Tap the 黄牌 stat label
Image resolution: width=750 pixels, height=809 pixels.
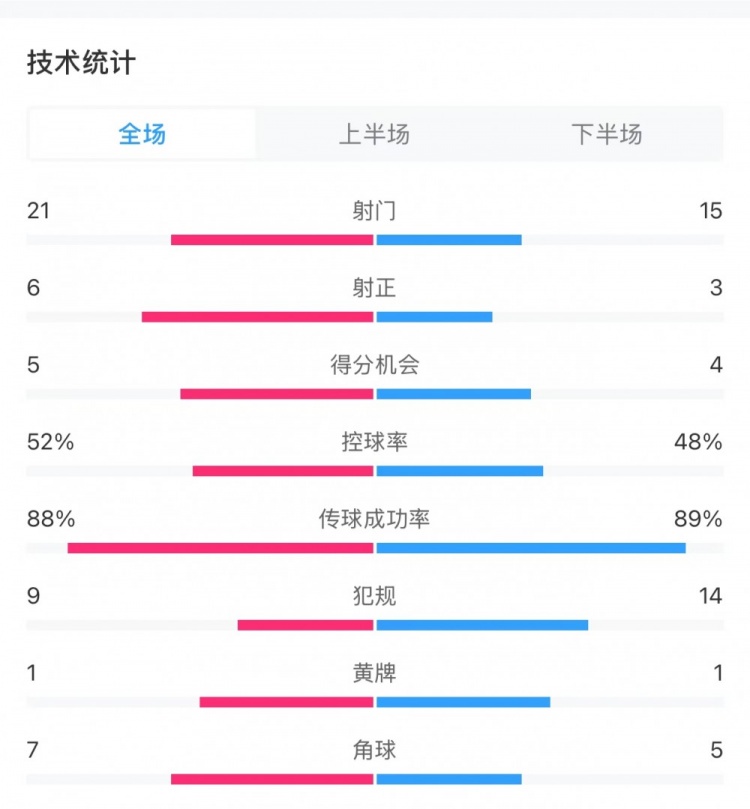click(374, 673)
